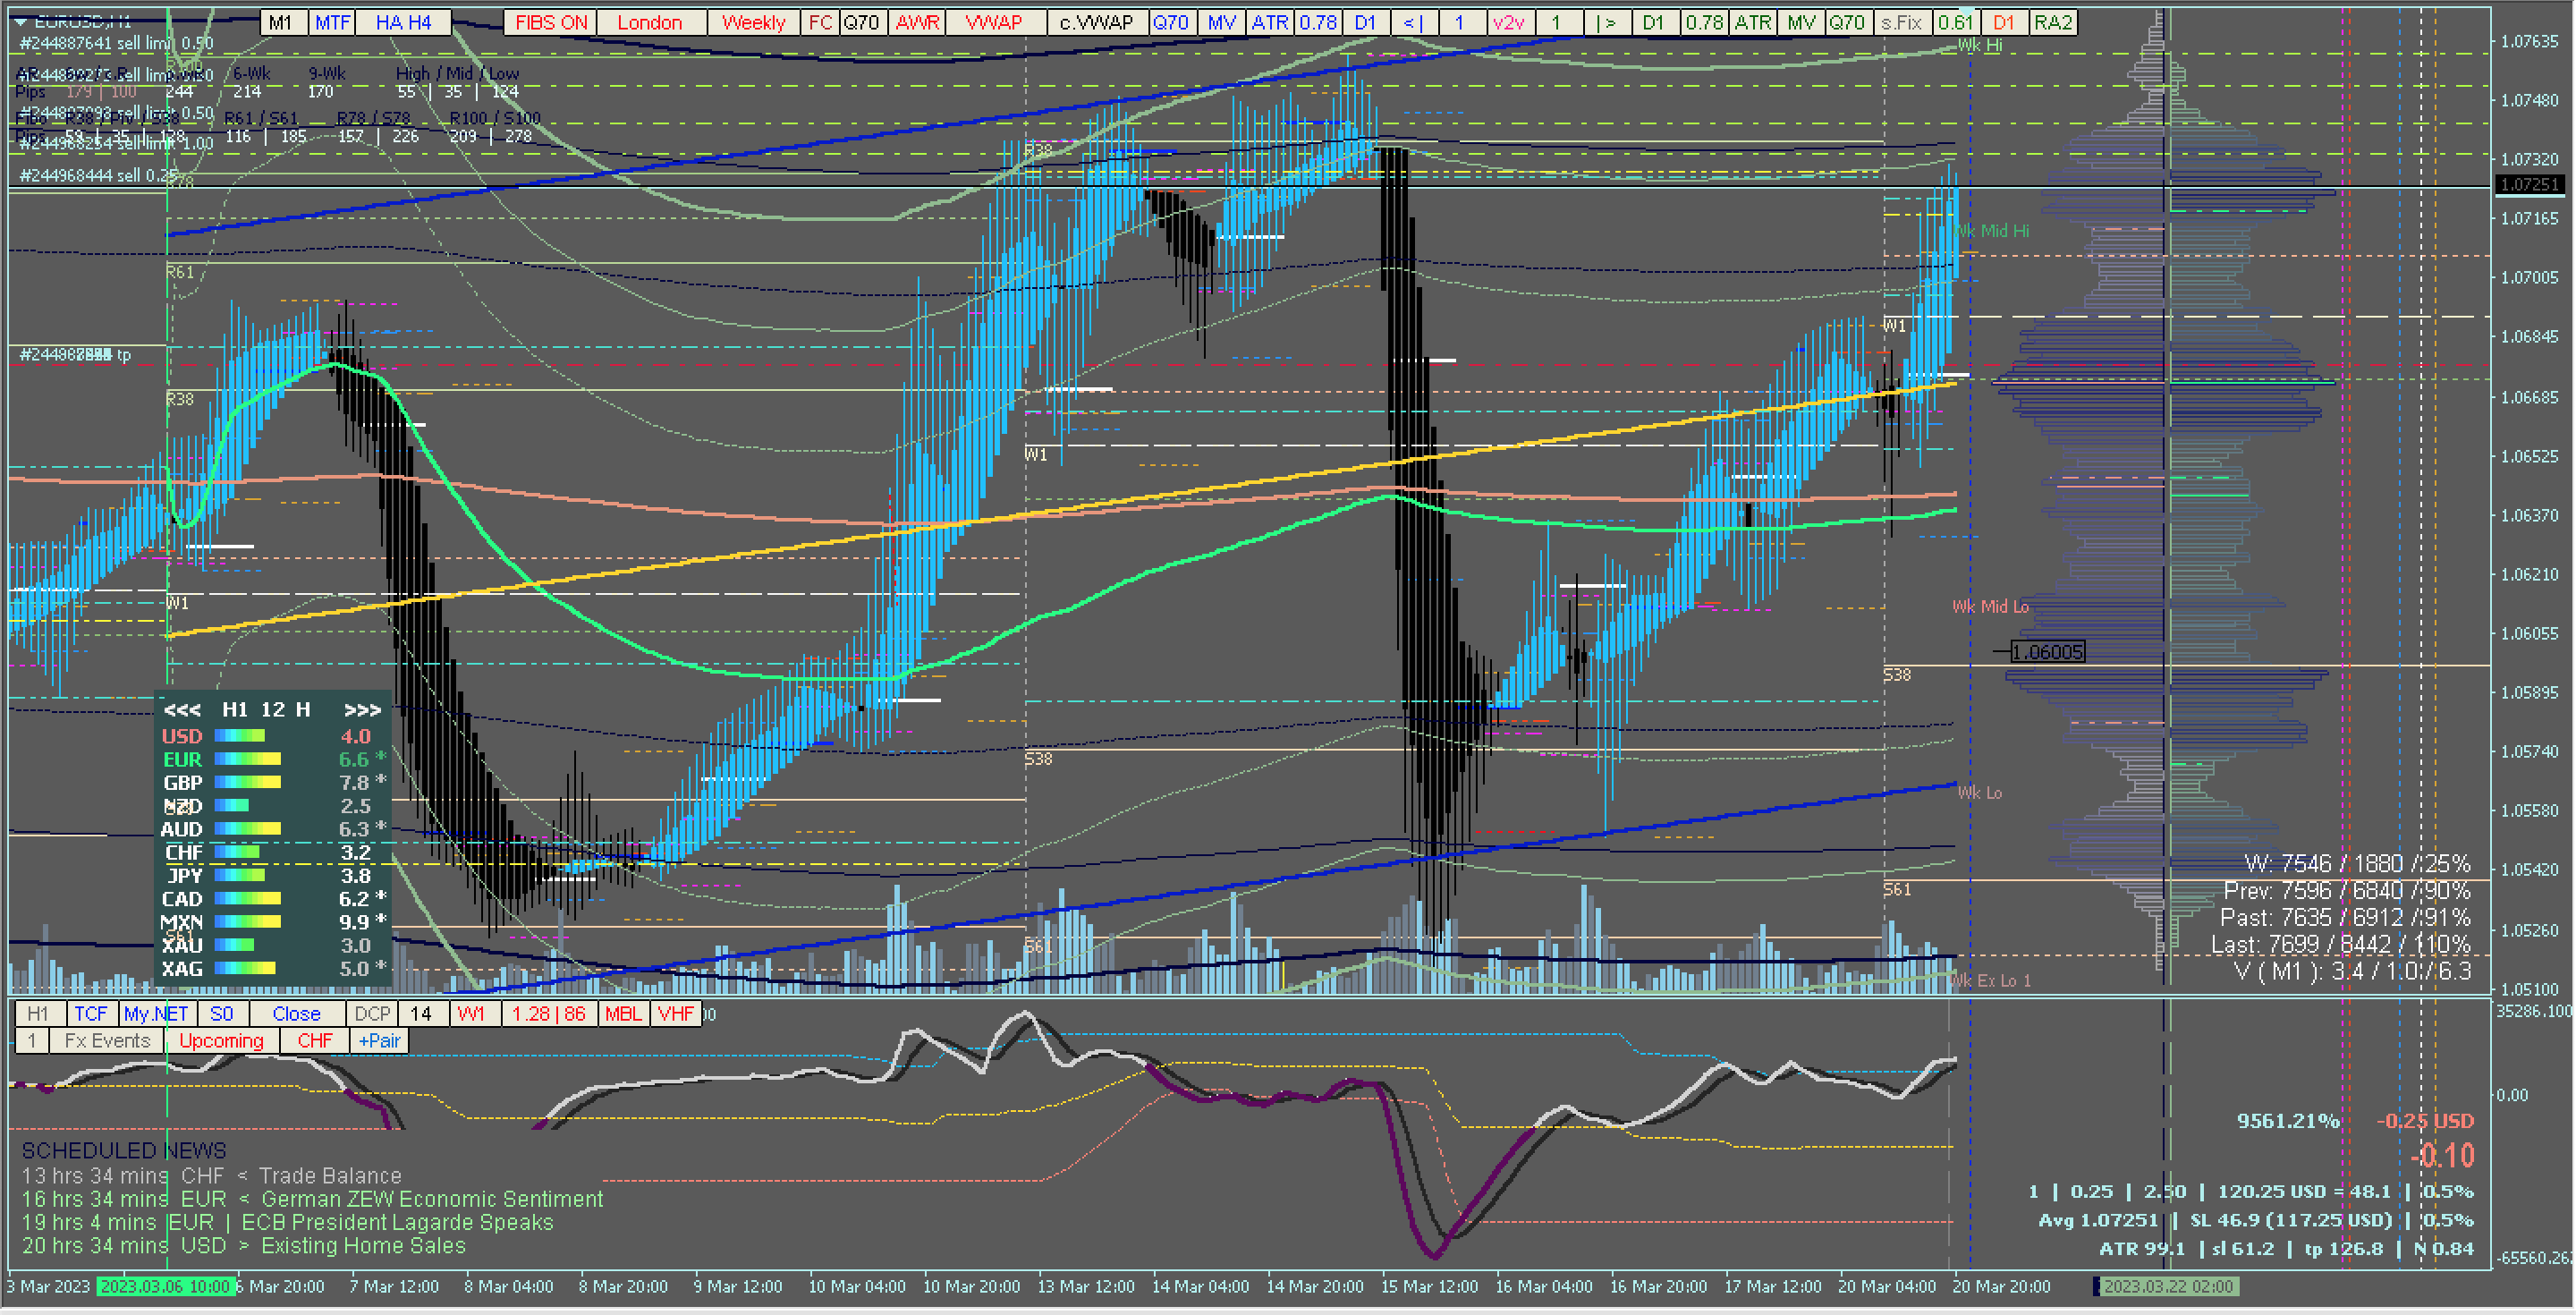Click the EUR strength meter bar

click(247, 760)
